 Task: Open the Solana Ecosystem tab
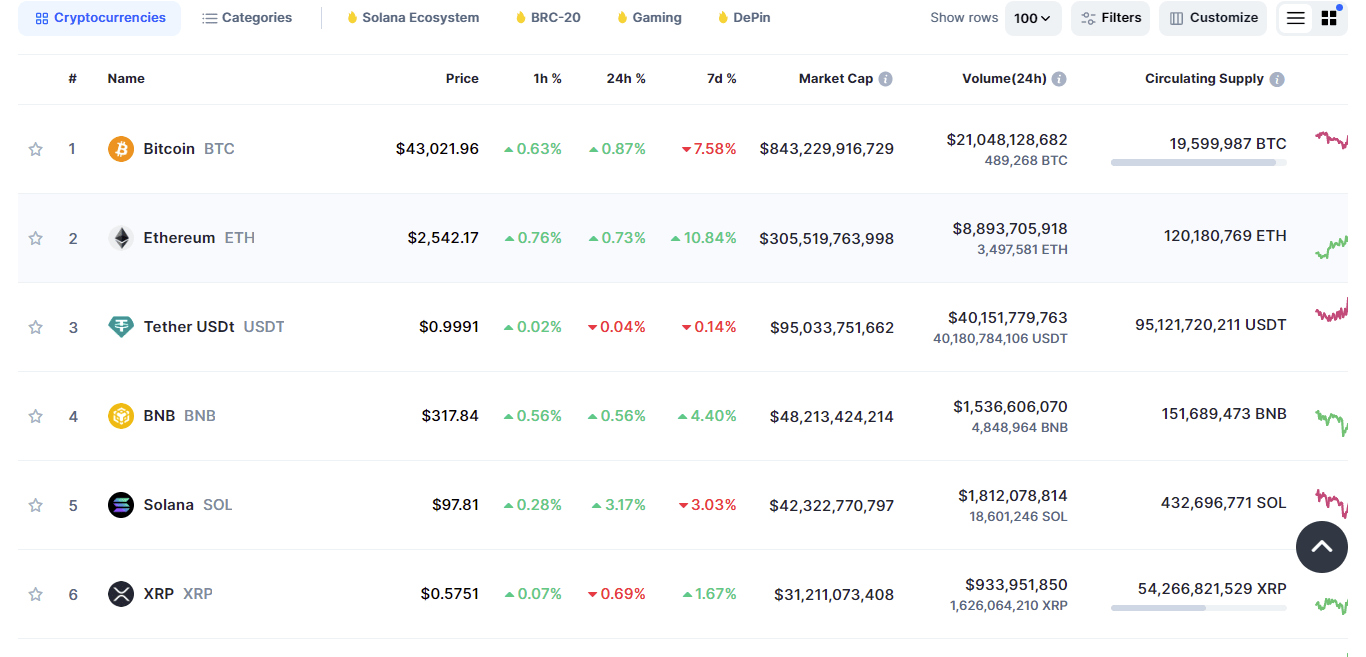[413, 18]
